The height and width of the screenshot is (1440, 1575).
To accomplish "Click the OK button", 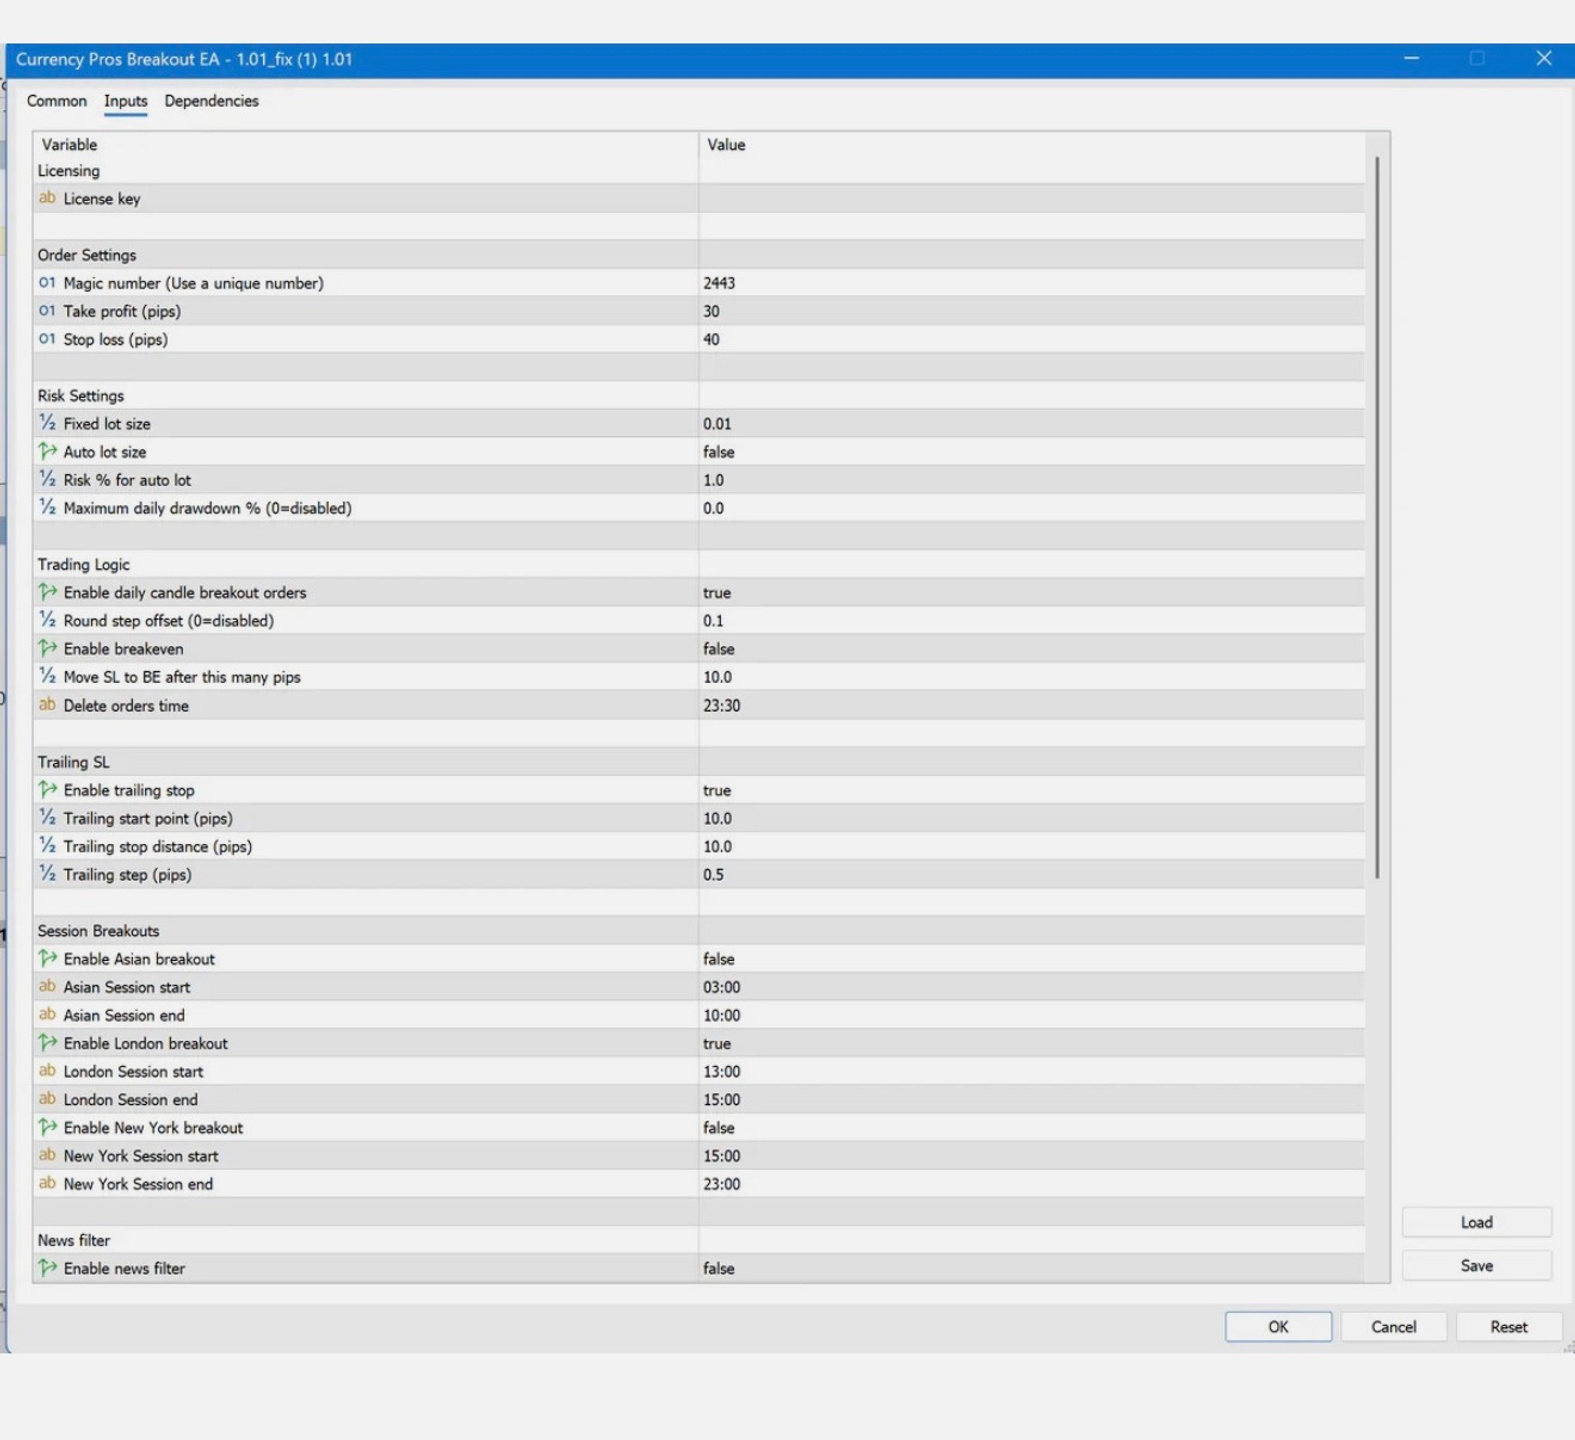I will pyautogui.click(x=1278, y=1327).
